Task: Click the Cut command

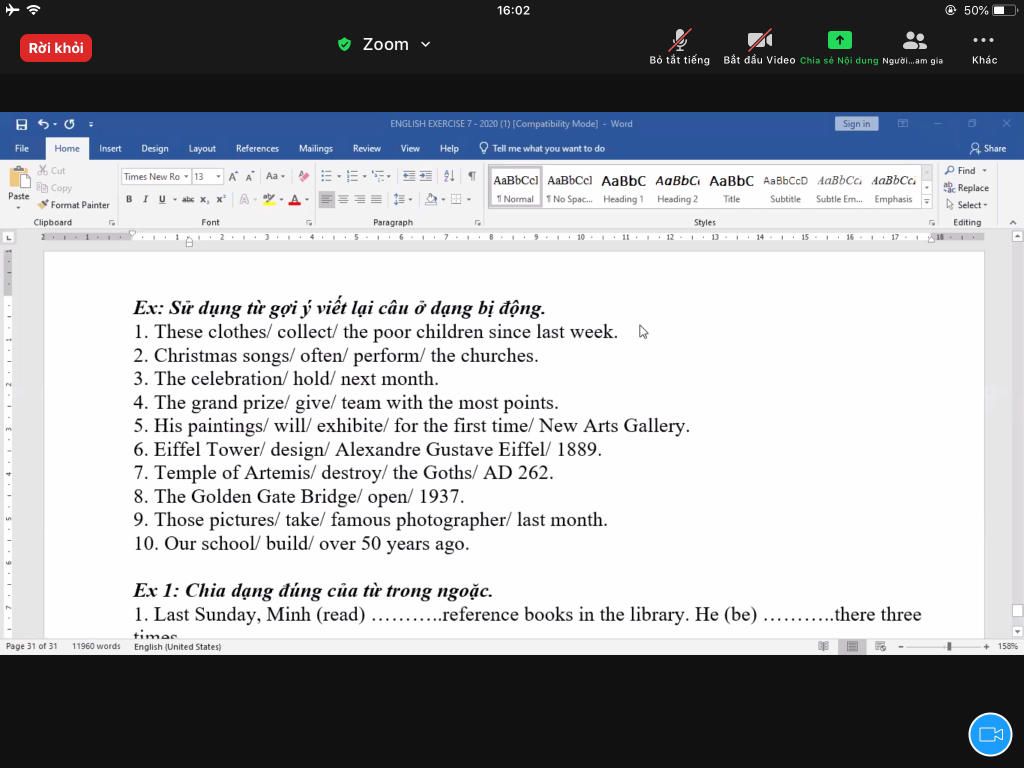Action: click(x=52, y=170)
